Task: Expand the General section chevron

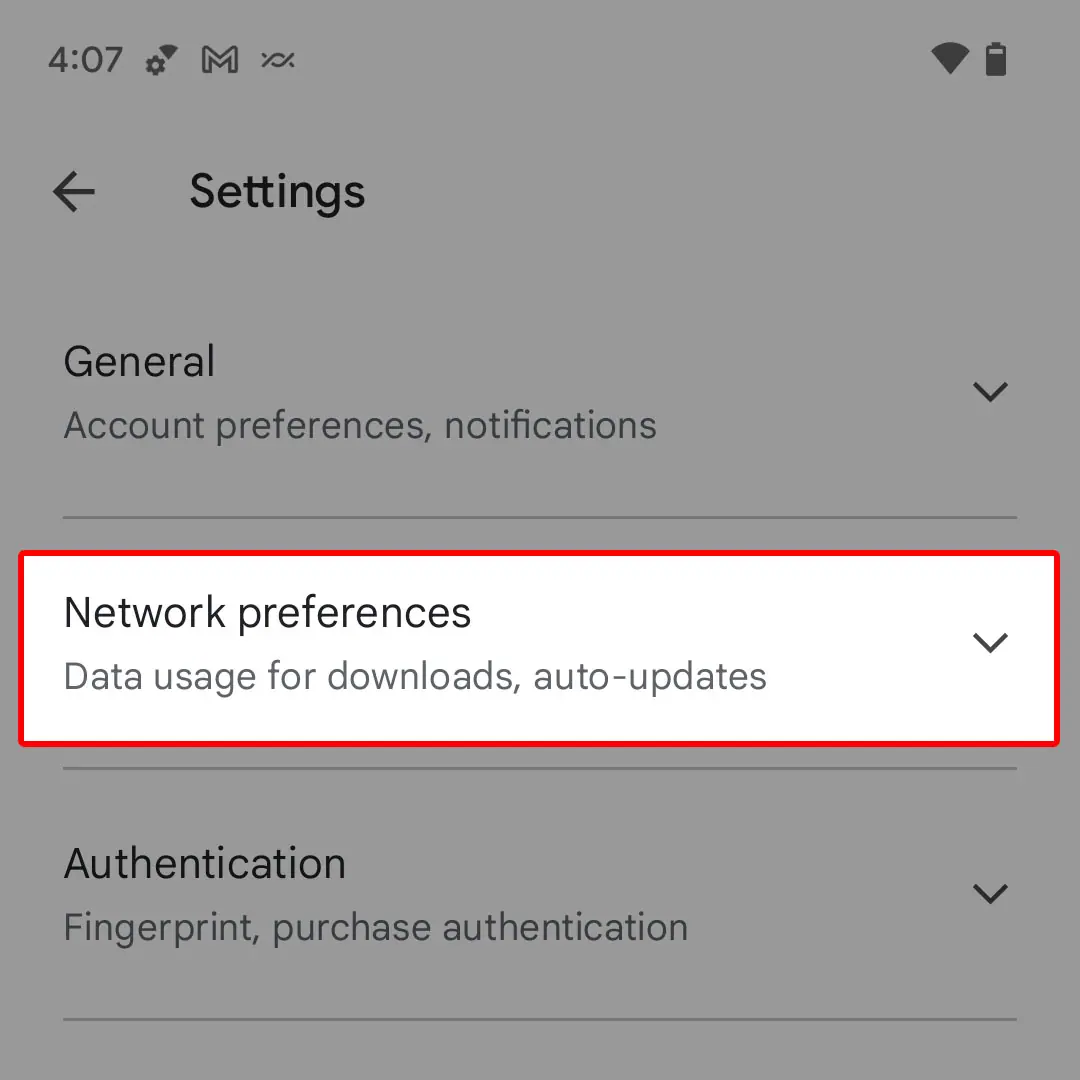Action: point(989,391)
